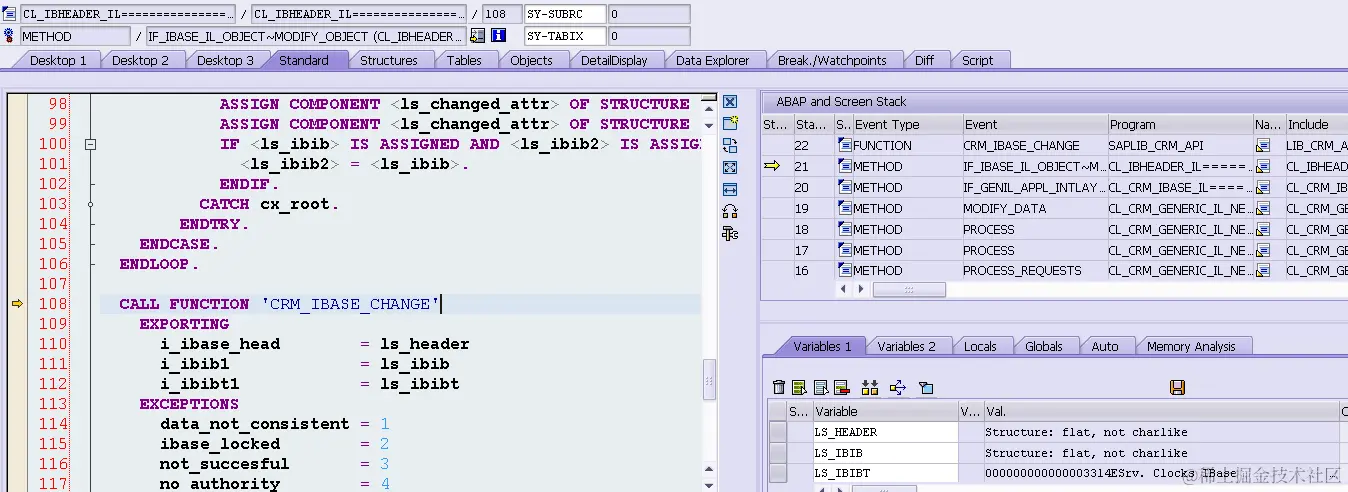1348x492 pixels.
Task: Collapse the IF block at line 100
Action: tap(90, 144)
